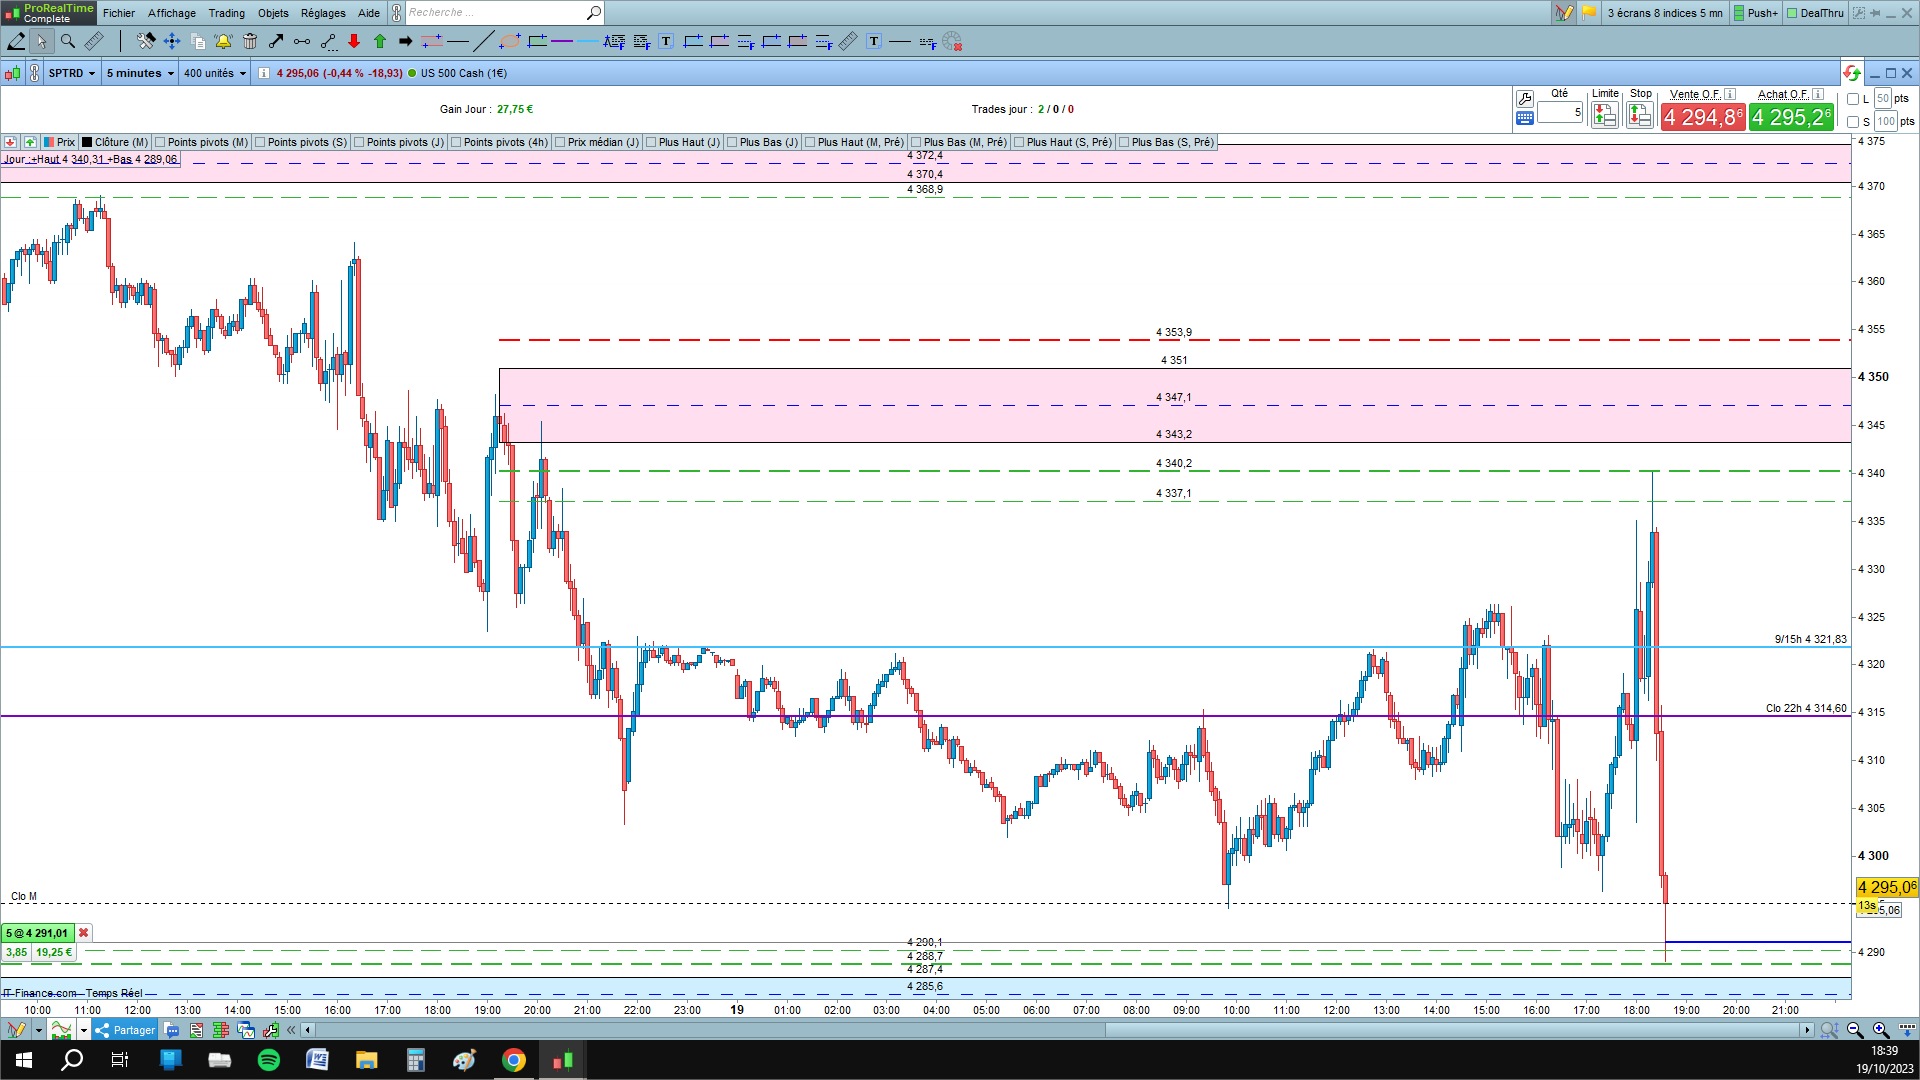Click the Qté quantity input field

(x=1559, y=112)
